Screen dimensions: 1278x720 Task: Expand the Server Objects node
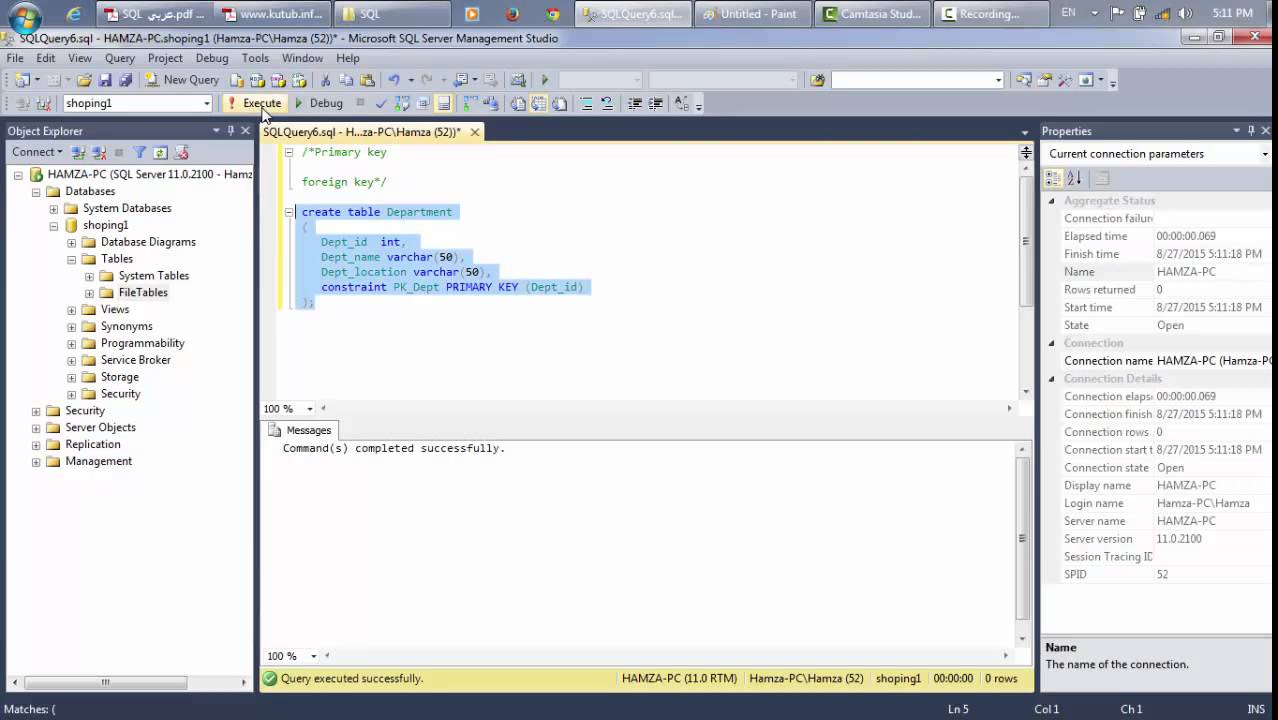click(37, 428)
